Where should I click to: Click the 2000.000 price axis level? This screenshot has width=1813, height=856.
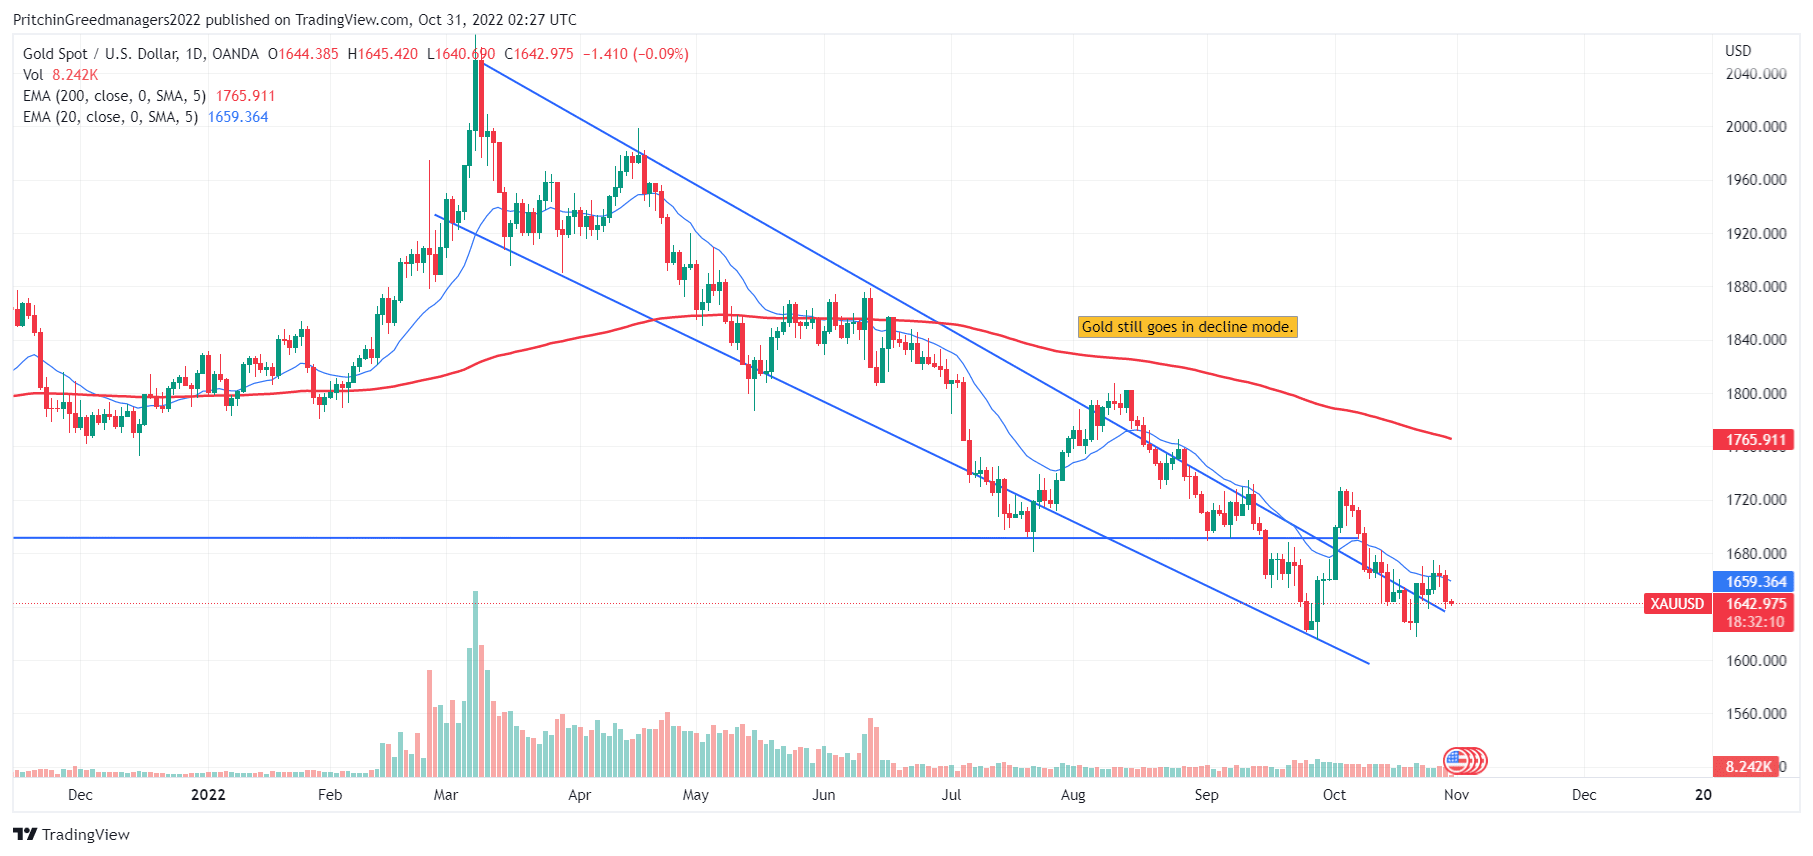(1756, 127)
